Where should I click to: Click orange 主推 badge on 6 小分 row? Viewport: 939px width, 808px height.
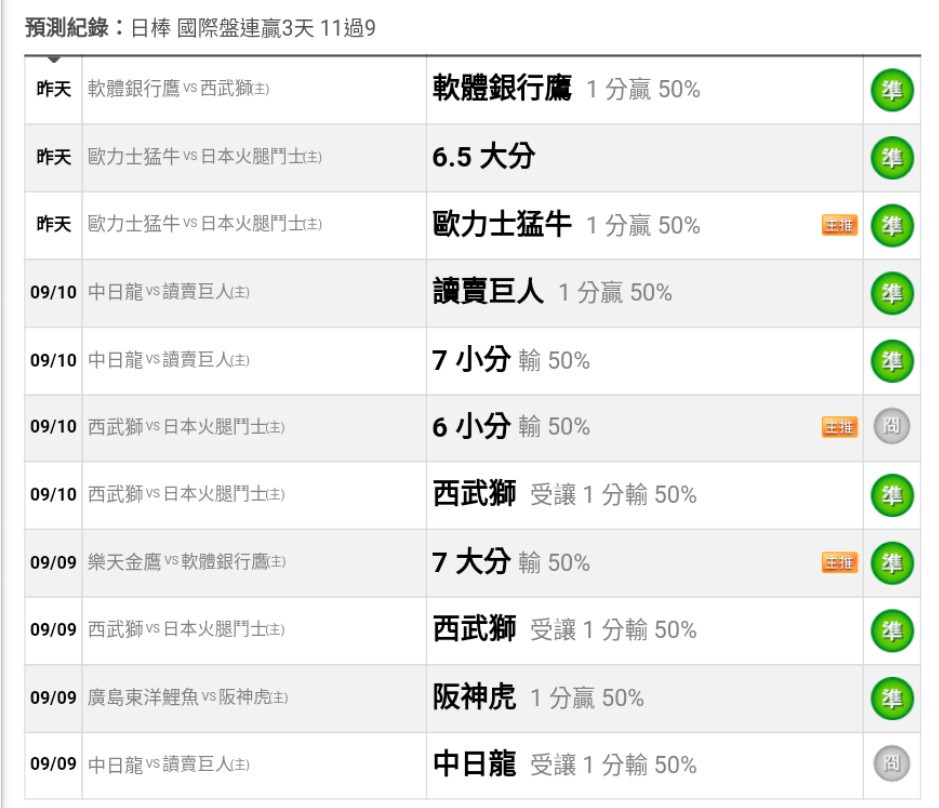coord(839,427)
